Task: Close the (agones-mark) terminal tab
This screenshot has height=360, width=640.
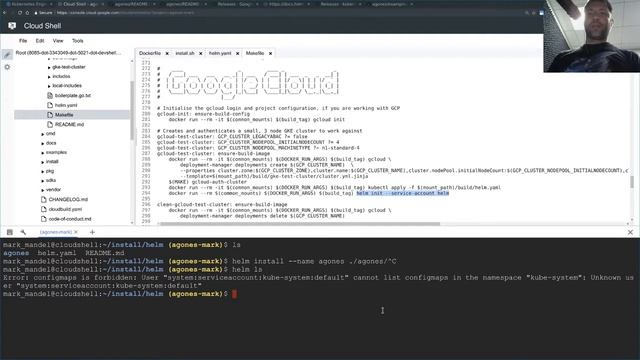Action: coord(76,232)
